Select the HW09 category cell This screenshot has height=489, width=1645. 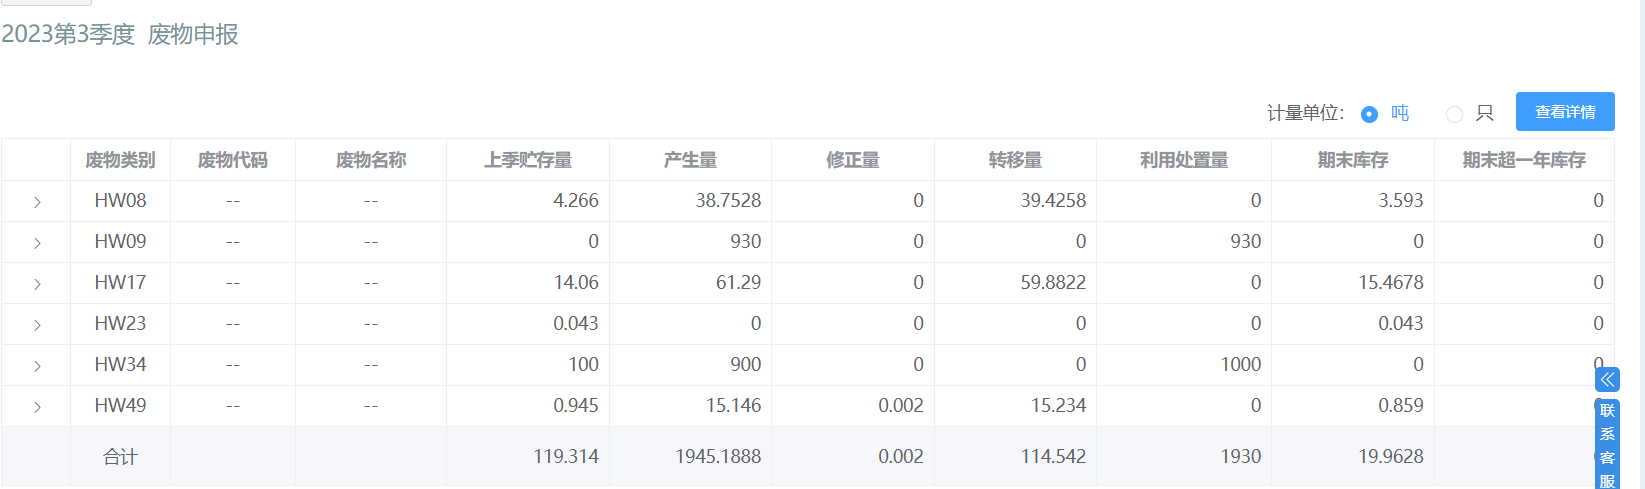[120, 242]
